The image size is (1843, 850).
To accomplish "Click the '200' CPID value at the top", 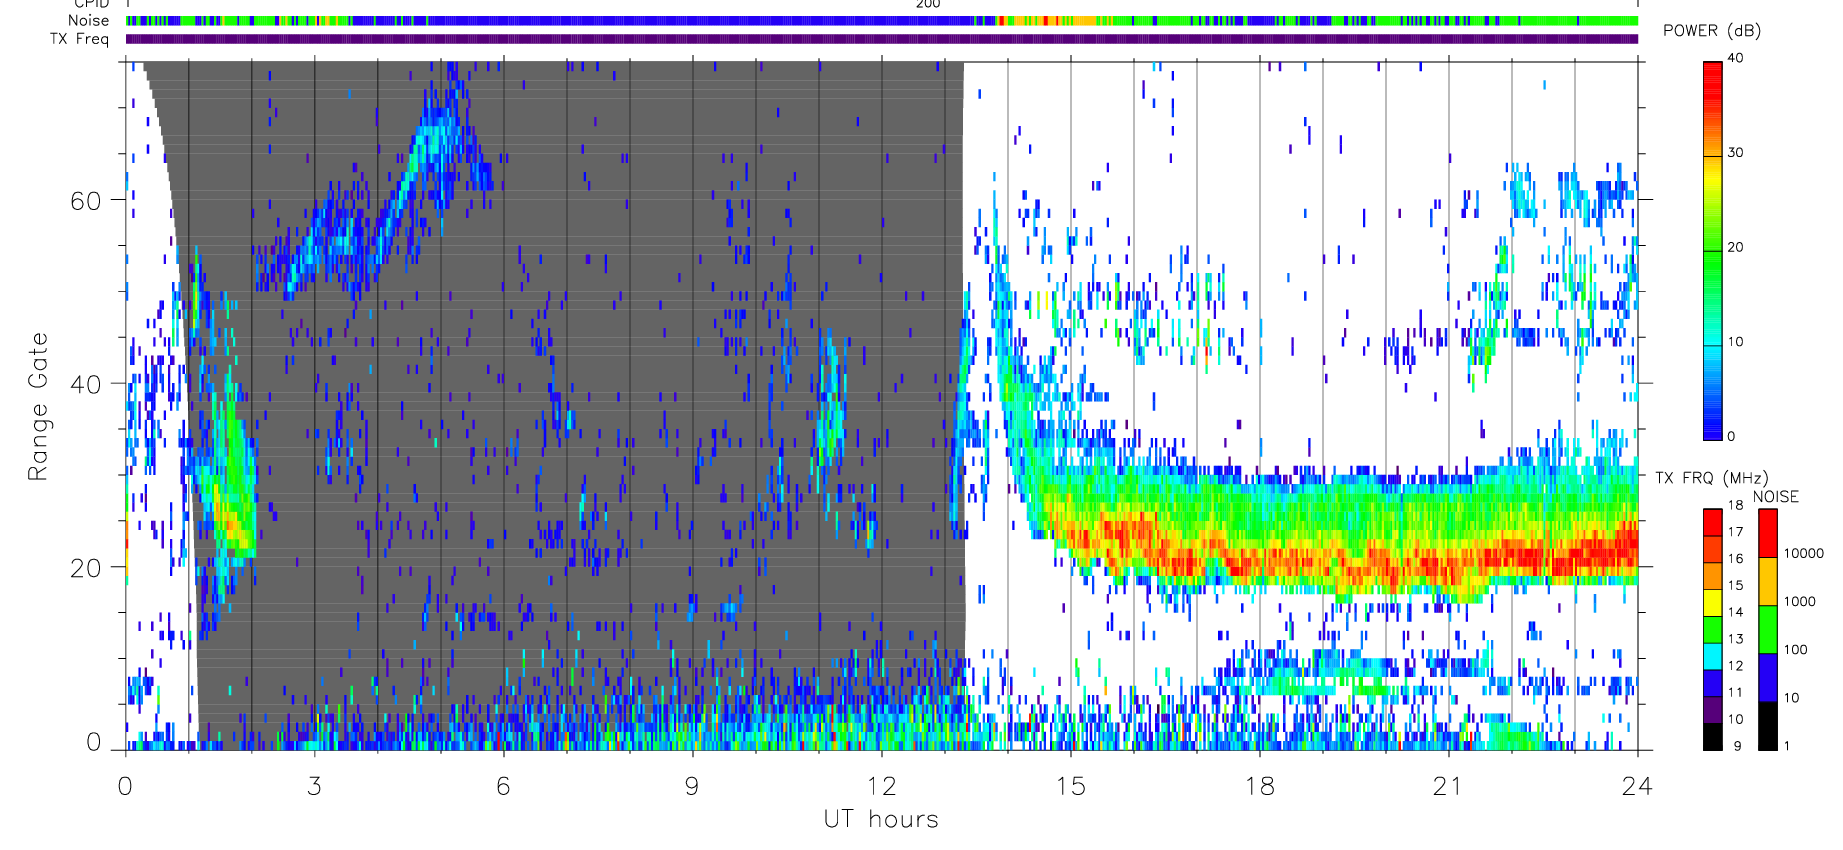I will (928, 4).
